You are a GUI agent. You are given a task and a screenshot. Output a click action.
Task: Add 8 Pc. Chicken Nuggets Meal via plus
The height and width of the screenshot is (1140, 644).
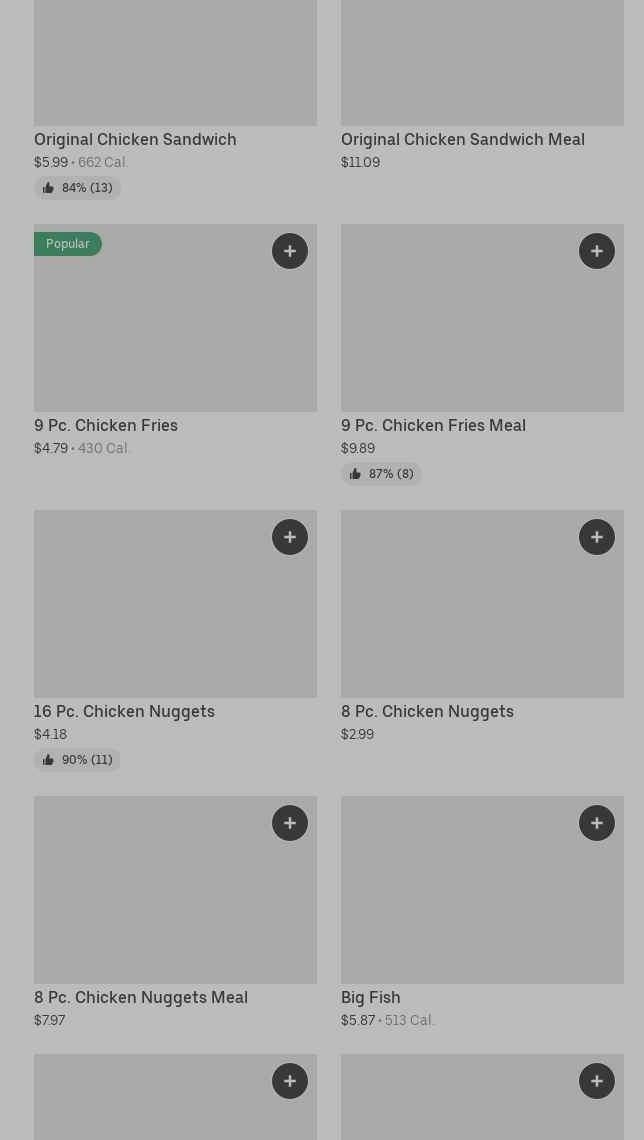pos(290,823)
